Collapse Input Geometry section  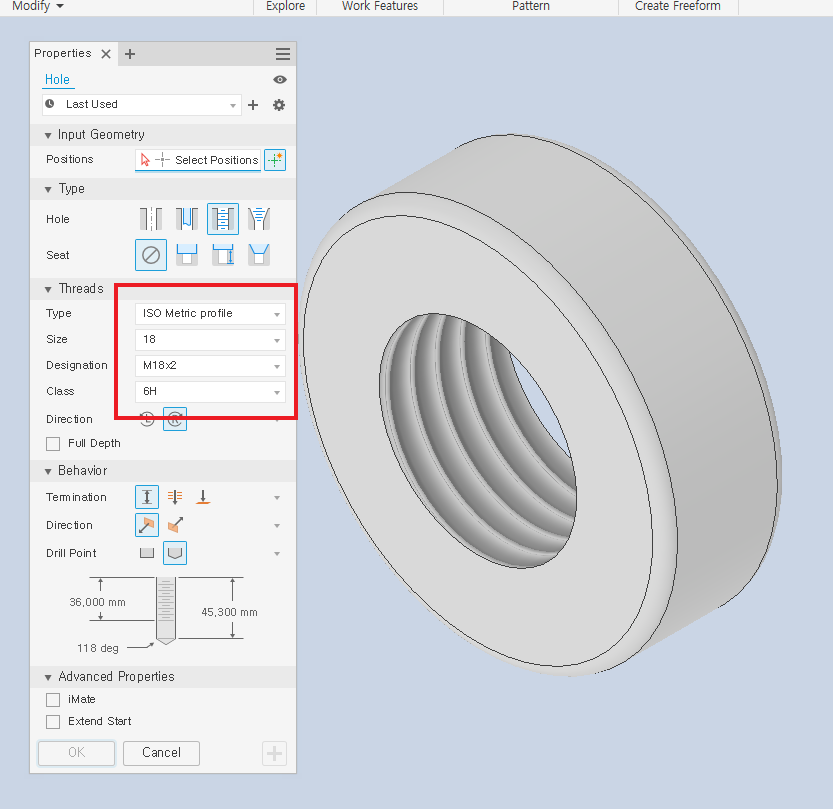(x=48, y=135)
